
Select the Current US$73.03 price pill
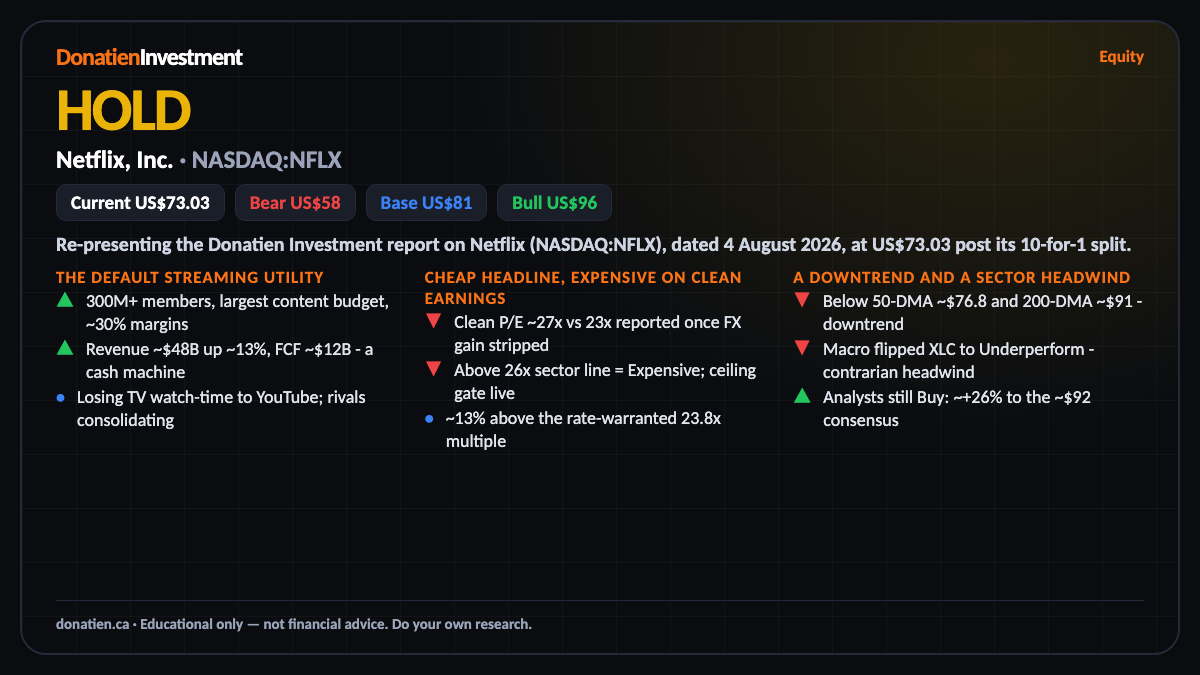click(x=140, y=203)
